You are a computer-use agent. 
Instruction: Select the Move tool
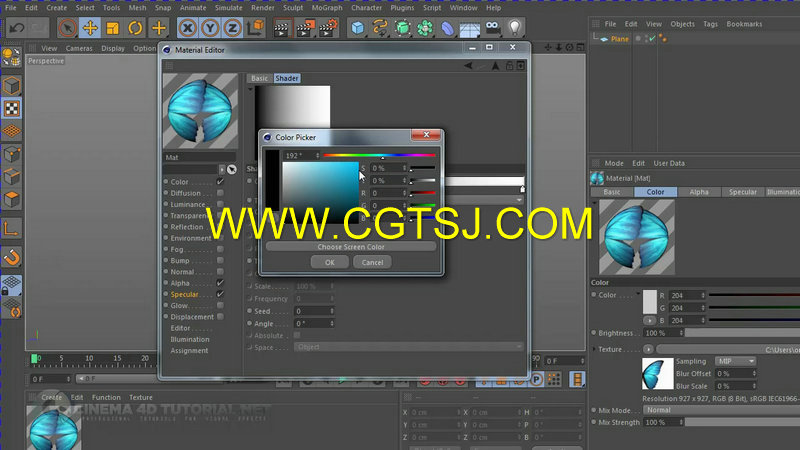click(90, 28)
